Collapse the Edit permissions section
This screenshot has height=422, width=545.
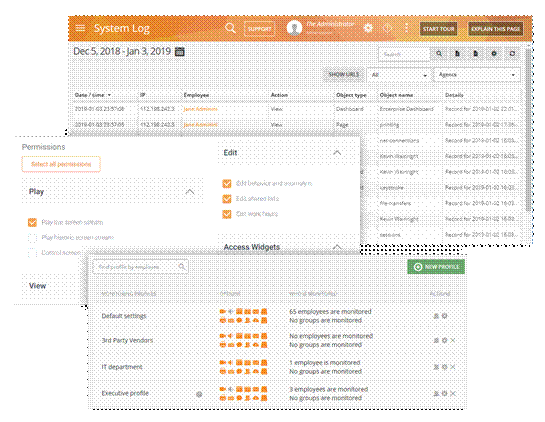point(337,153)
